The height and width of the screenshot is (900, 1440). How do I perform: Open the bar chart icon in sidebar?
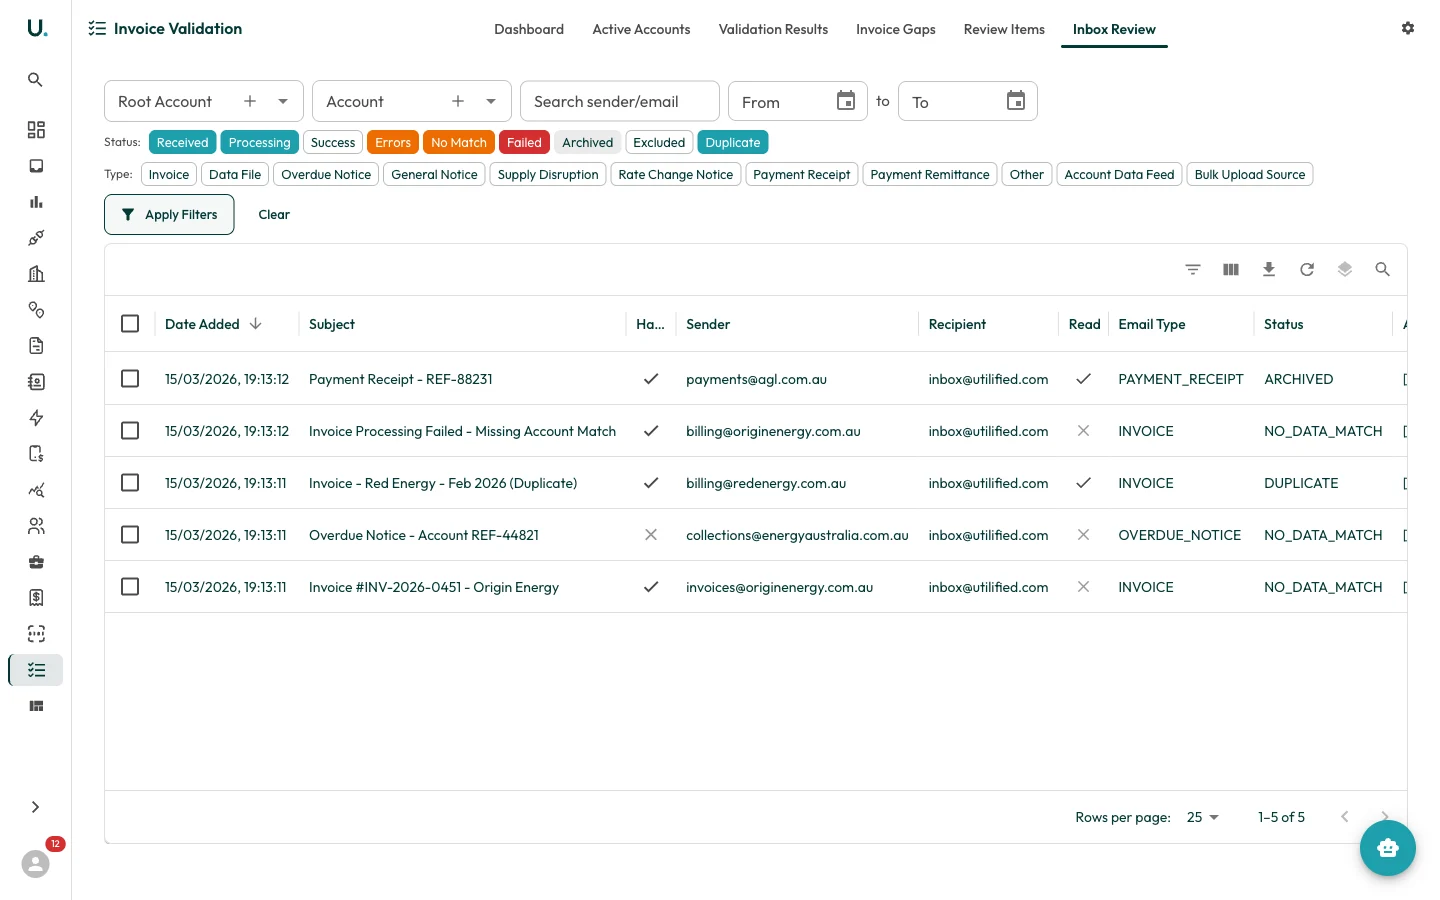pos(36,202)
